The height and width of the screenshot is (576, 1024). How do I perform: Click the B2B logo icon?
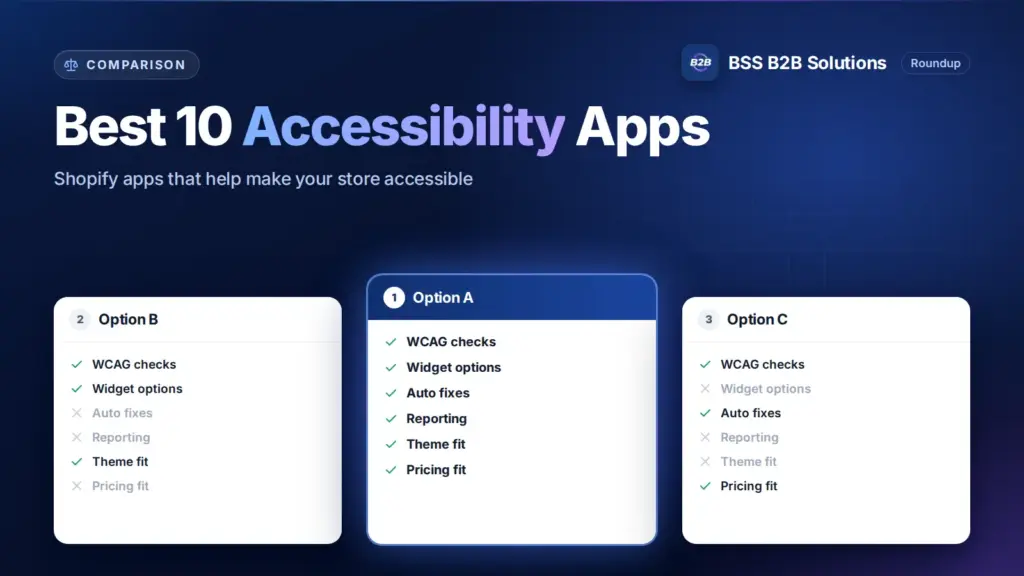(x=700, y=63)
